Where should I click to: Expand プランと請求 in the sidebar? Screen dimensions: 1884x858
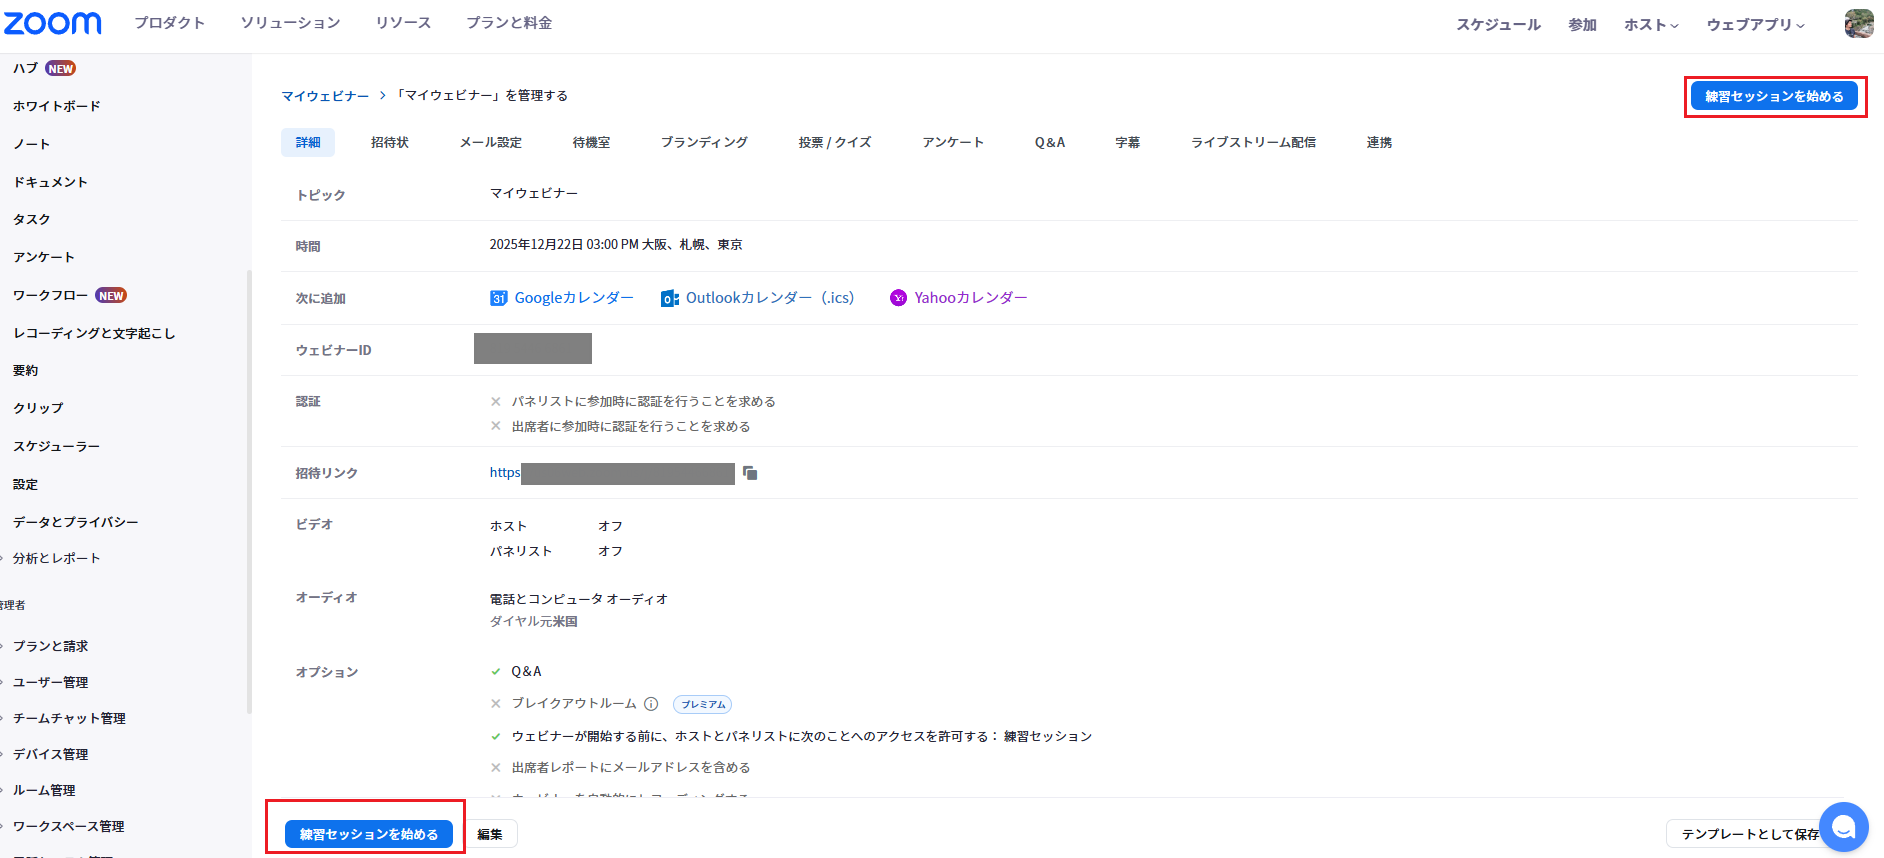(50, 646)
